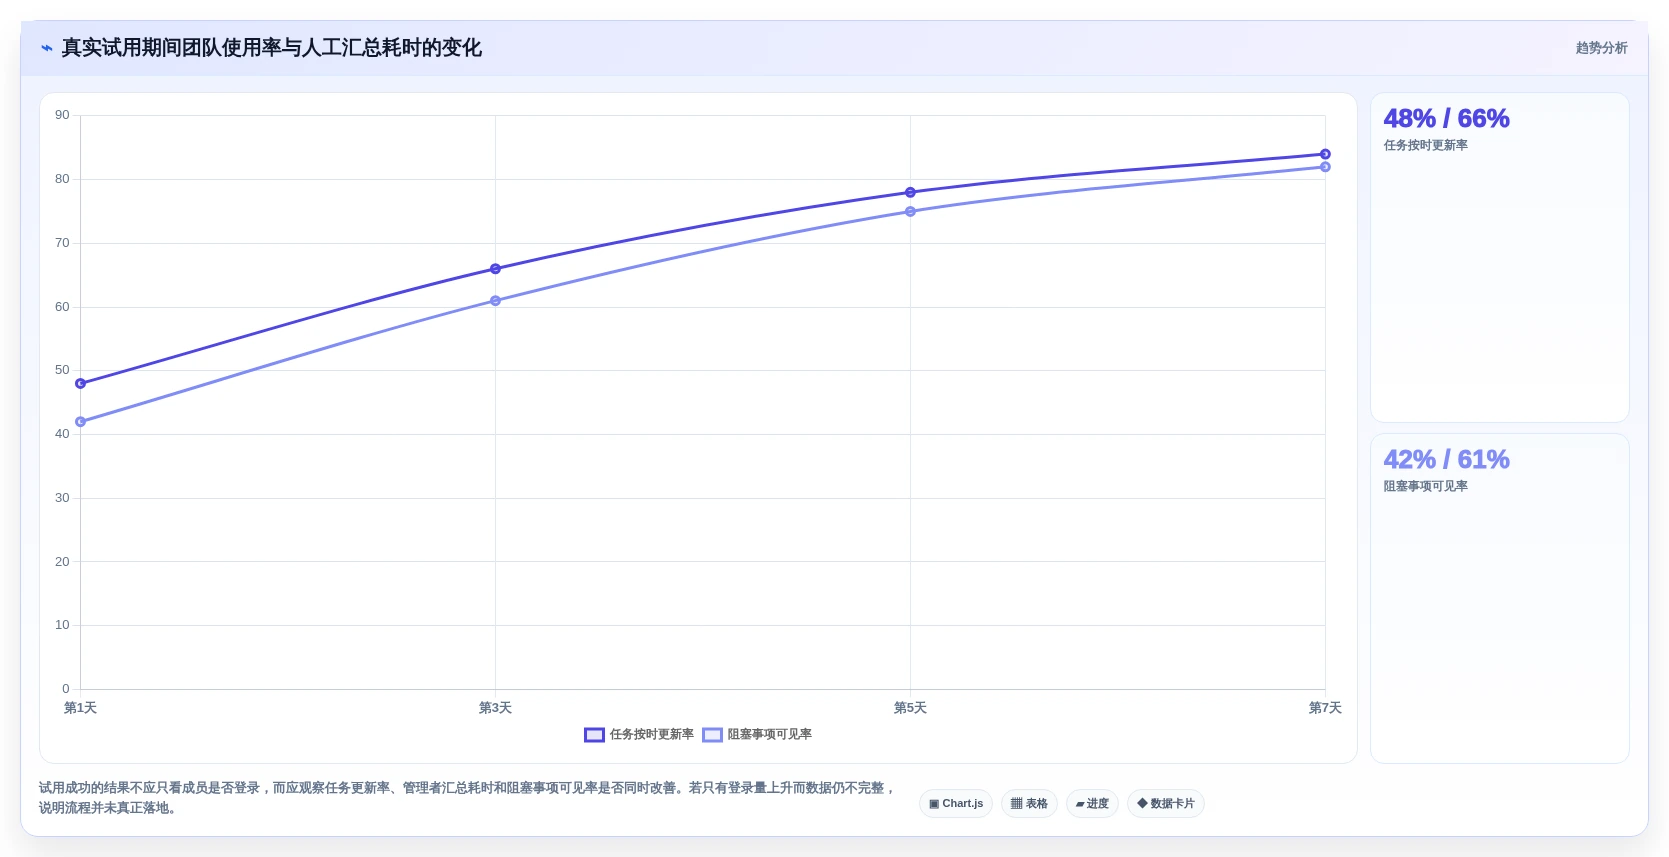Select the 第5天 point on 任务按时更新率 line

pyautogui.click(x=910, y=192)
